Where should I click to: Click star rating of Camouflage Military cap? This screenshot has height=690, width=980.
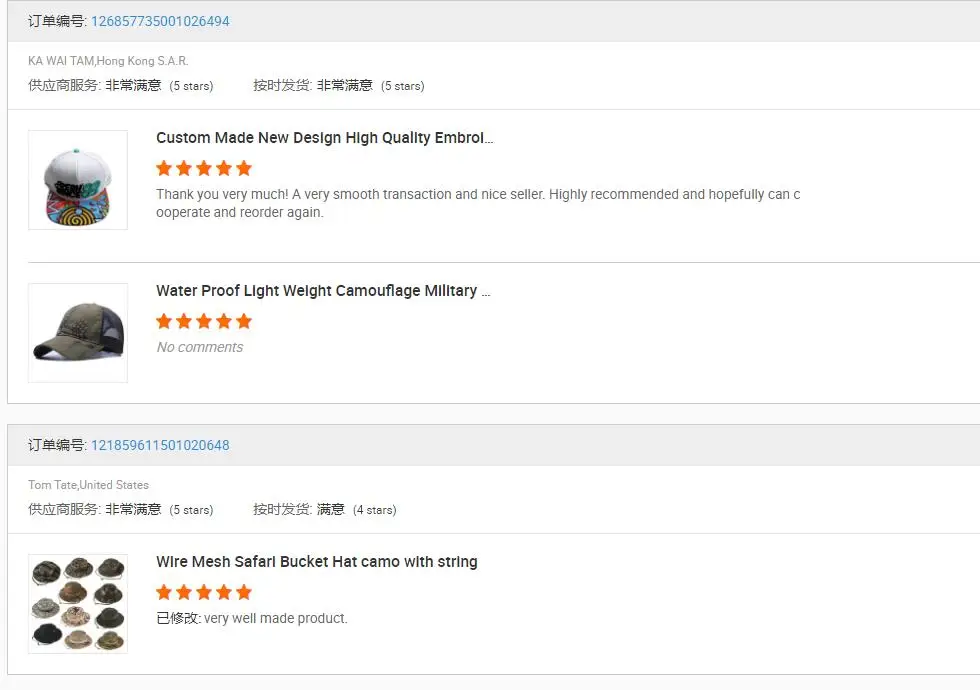coord(204,321)
